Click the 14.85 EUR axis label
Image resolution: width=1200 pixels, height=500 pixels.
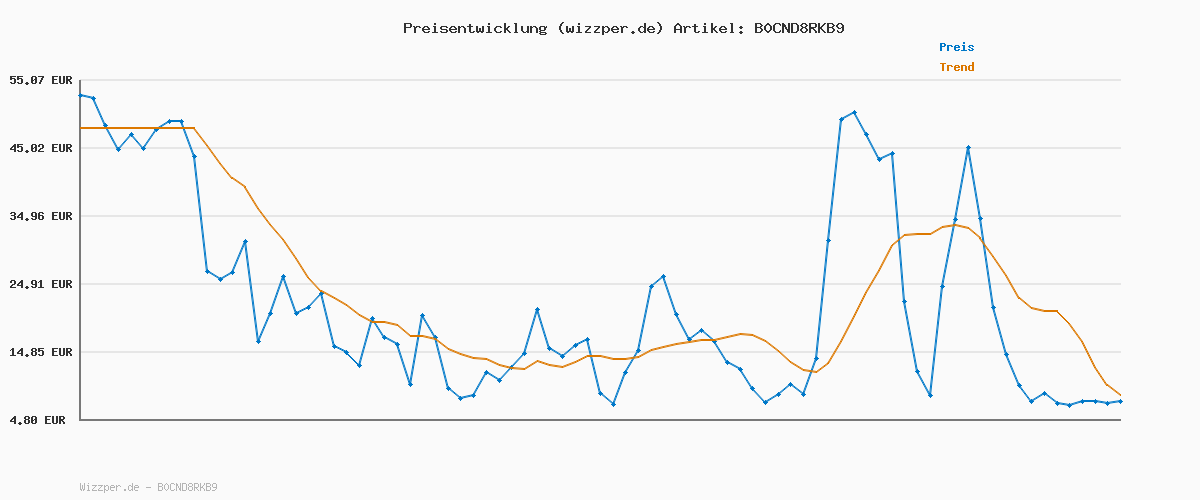(x=40, y=352)
